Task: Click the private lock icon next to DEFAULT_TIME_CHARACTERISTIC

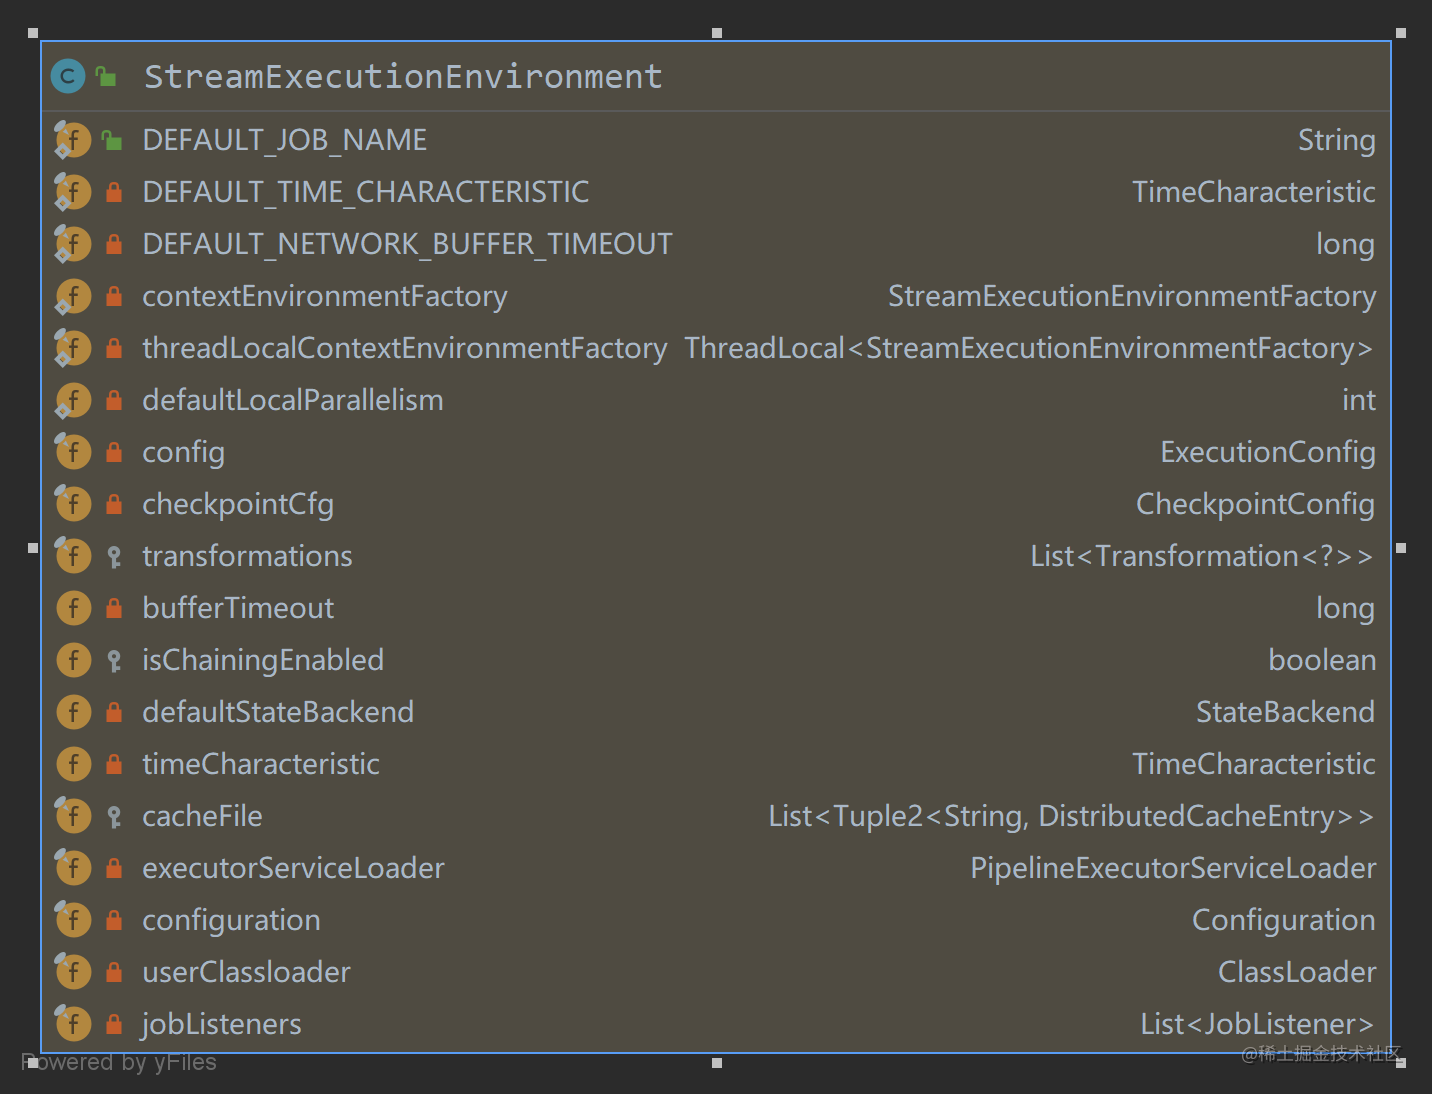Action: tap(114, 192)
